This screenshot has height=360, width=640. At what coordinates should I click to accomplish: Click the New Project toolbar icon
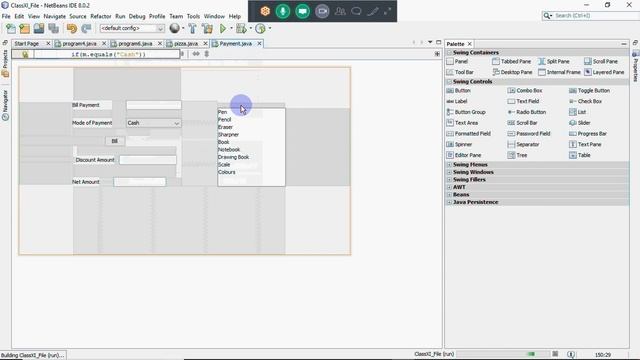coord(24,29)
